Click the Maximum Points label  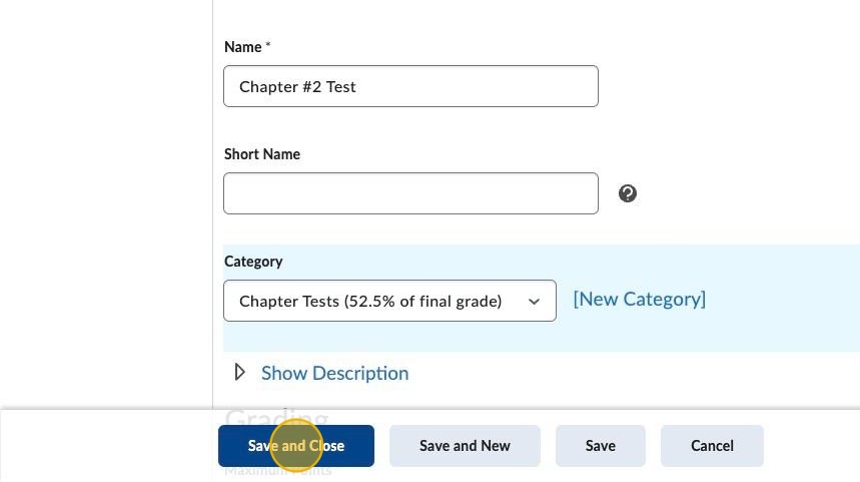click(278, 471)
